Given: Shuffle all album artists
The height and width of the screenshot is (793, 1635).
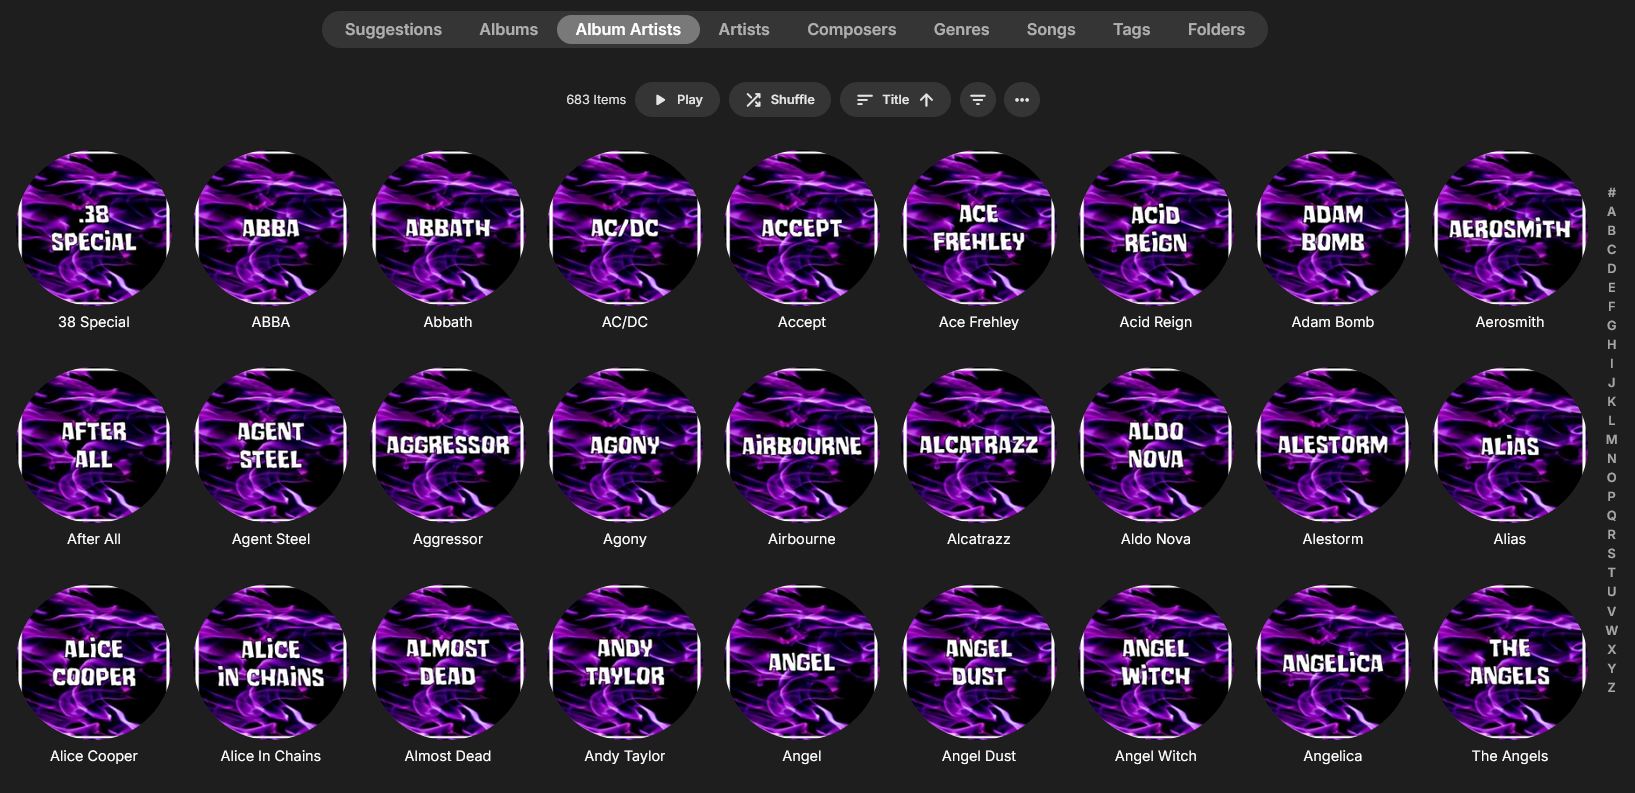Looking at the screenshot, I should click(780, 100).
